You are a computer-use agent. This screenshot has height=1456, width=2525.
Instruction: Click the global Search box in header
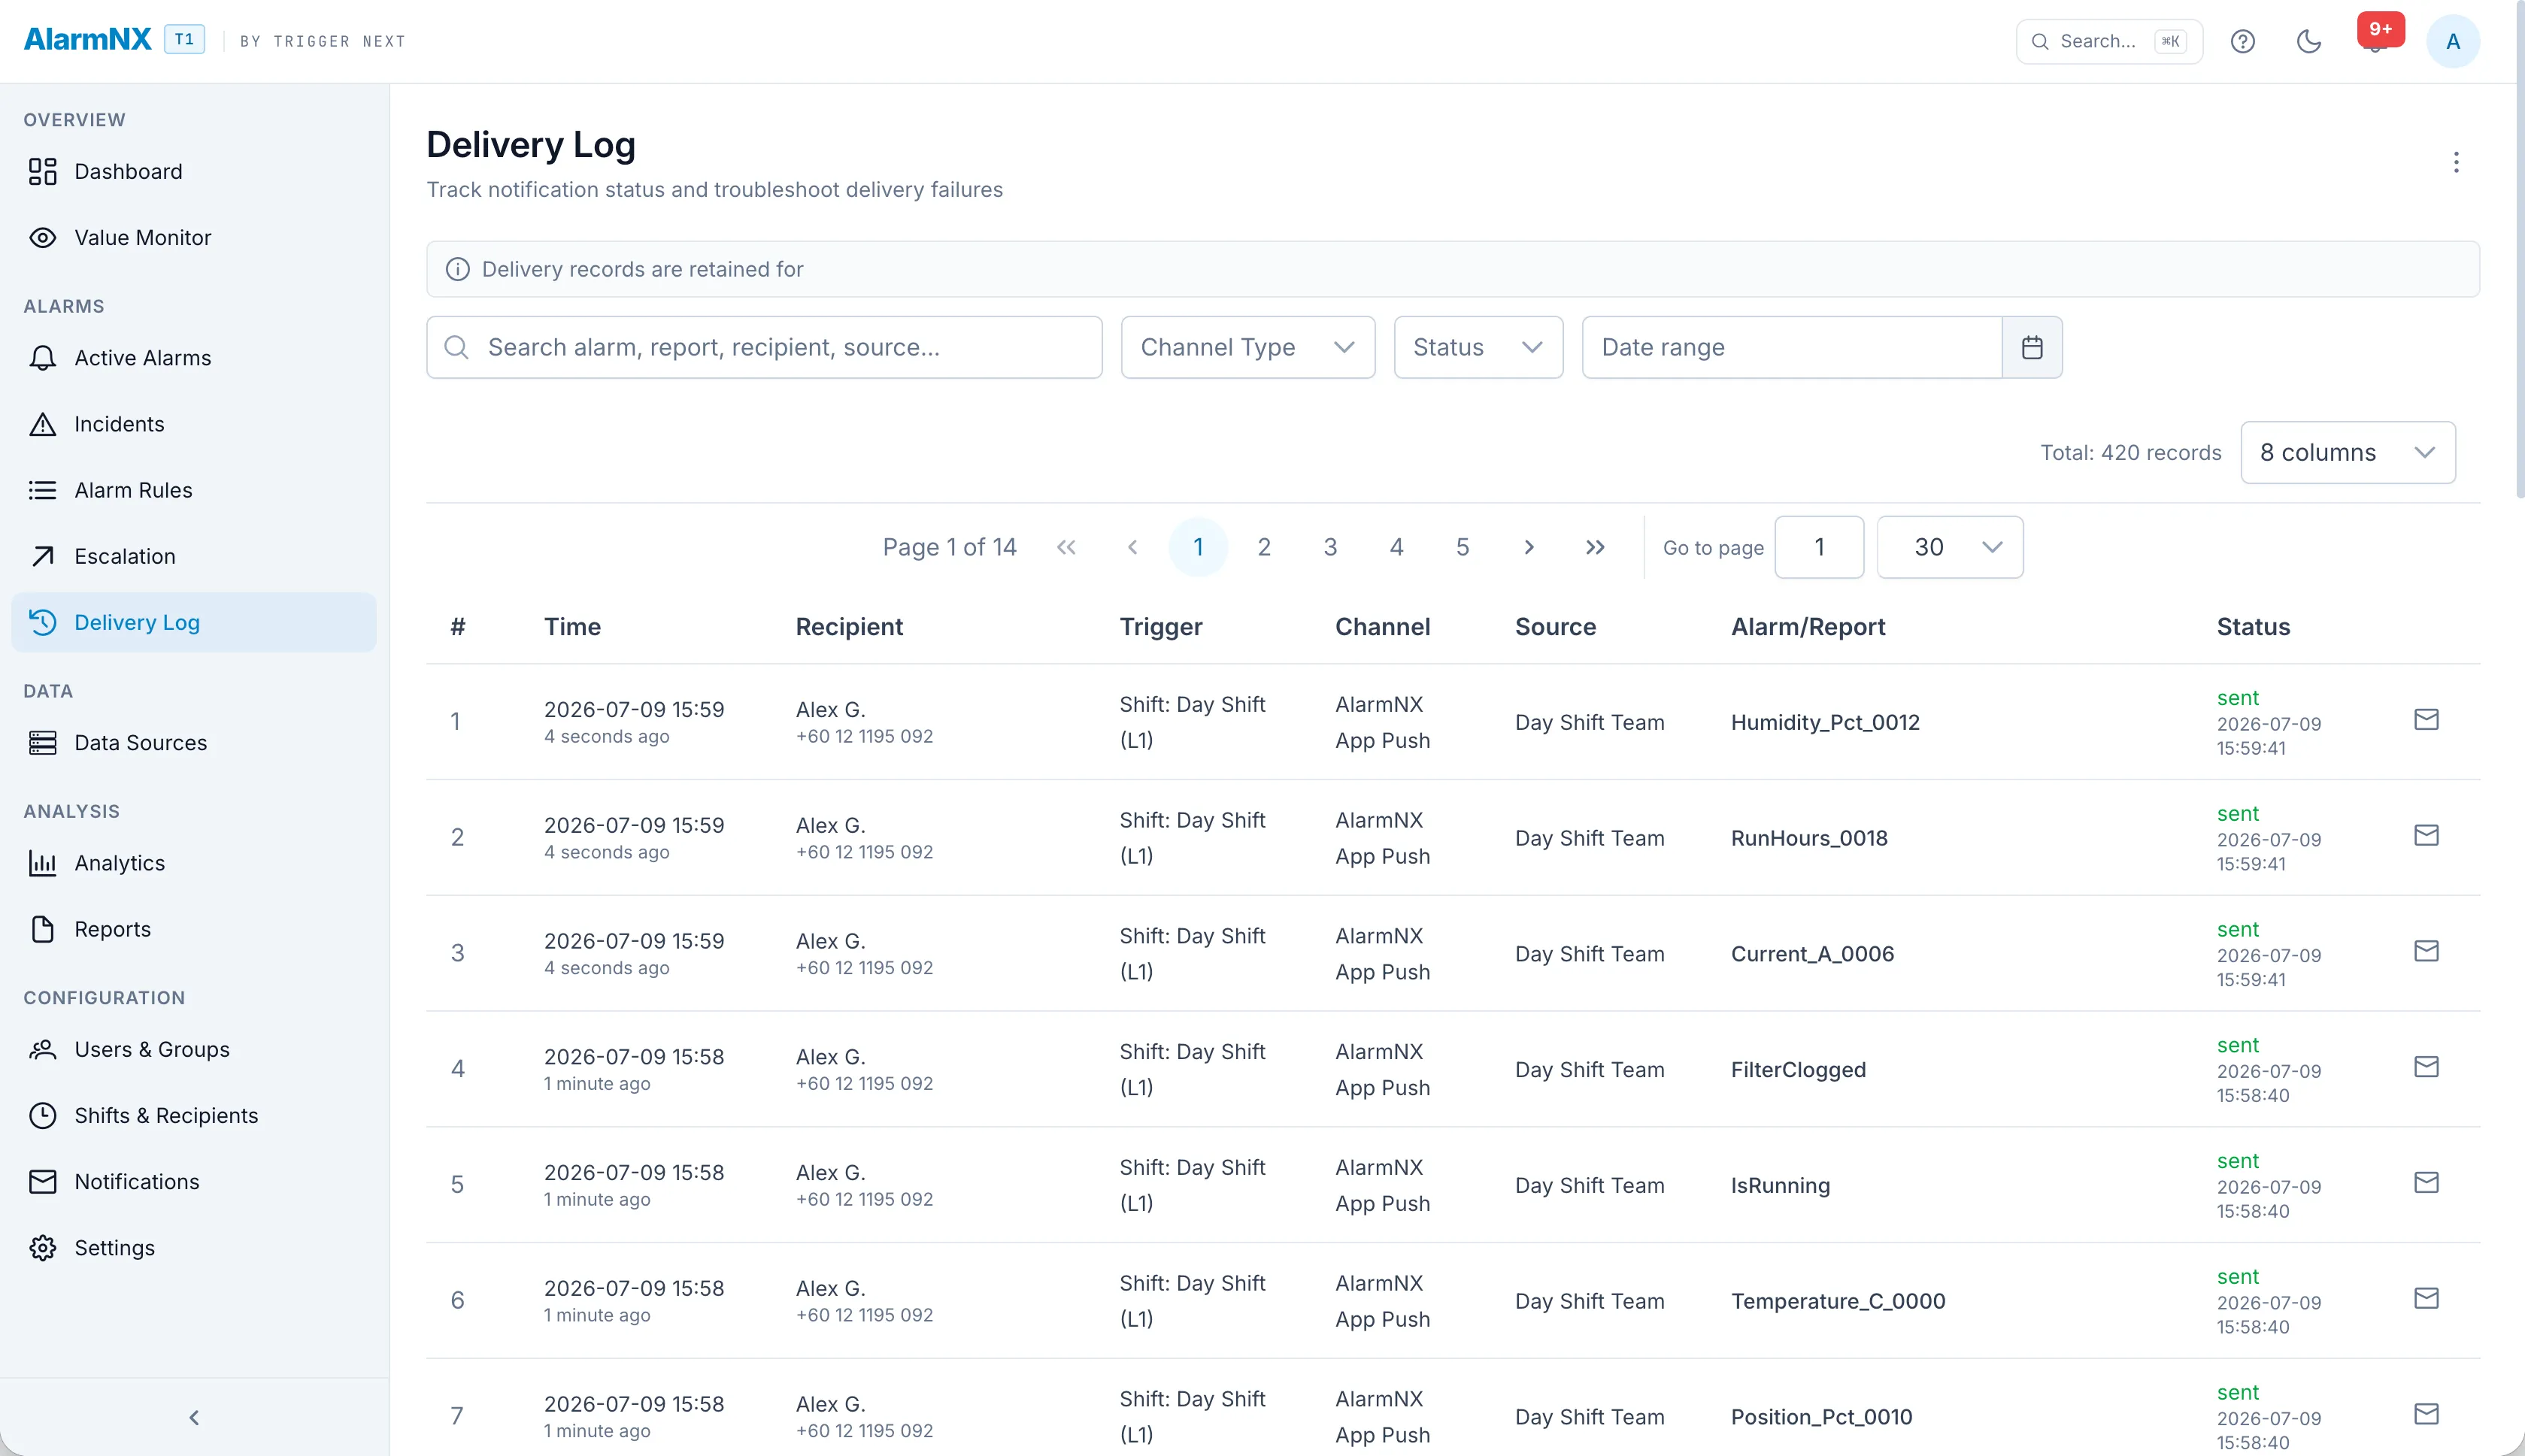2109,41
